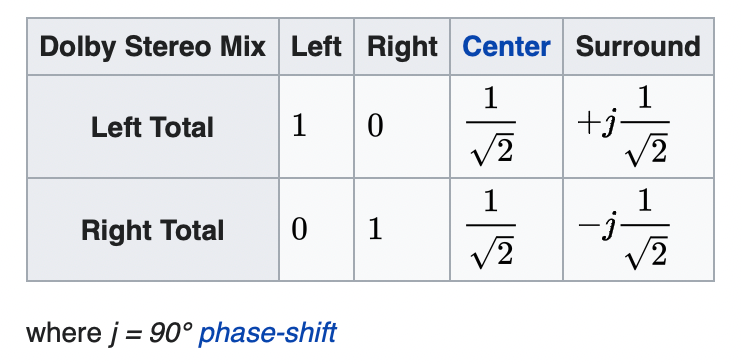Select the Right column header
The width and height of the screenshot is (742, 364).
click(402, 46)
